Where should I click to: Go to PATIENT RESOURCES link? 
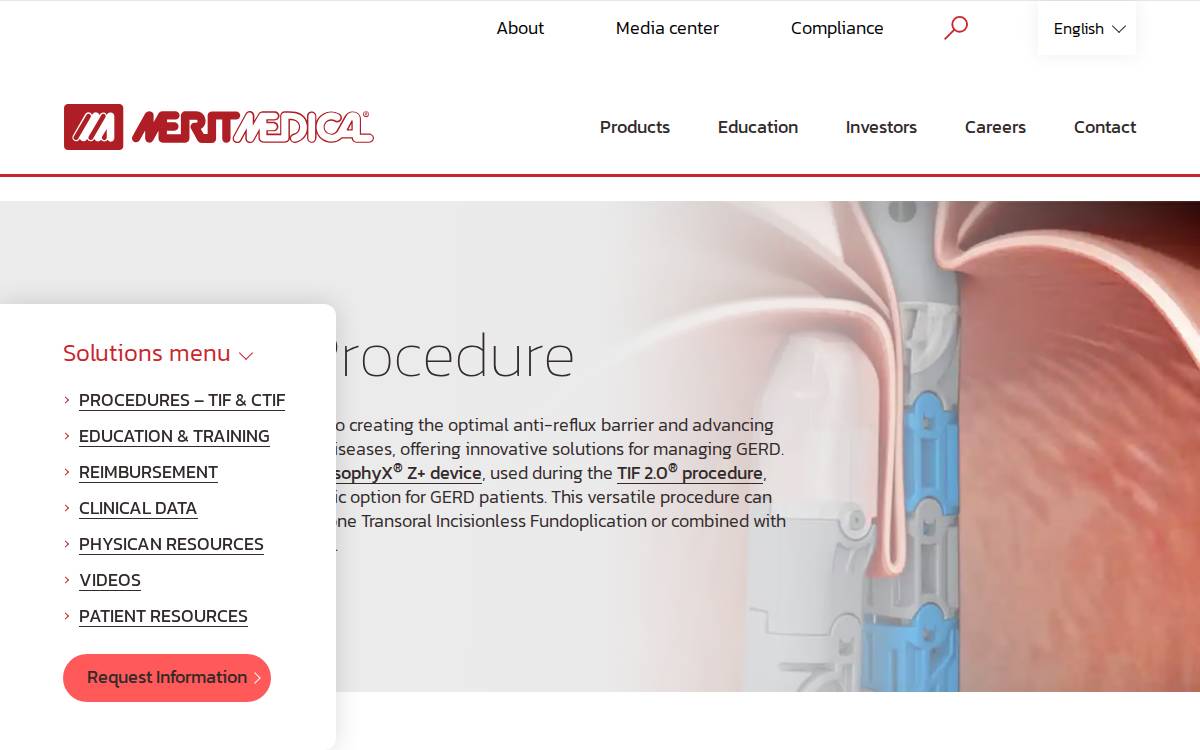pyautogui.click(x=163, y=616)
